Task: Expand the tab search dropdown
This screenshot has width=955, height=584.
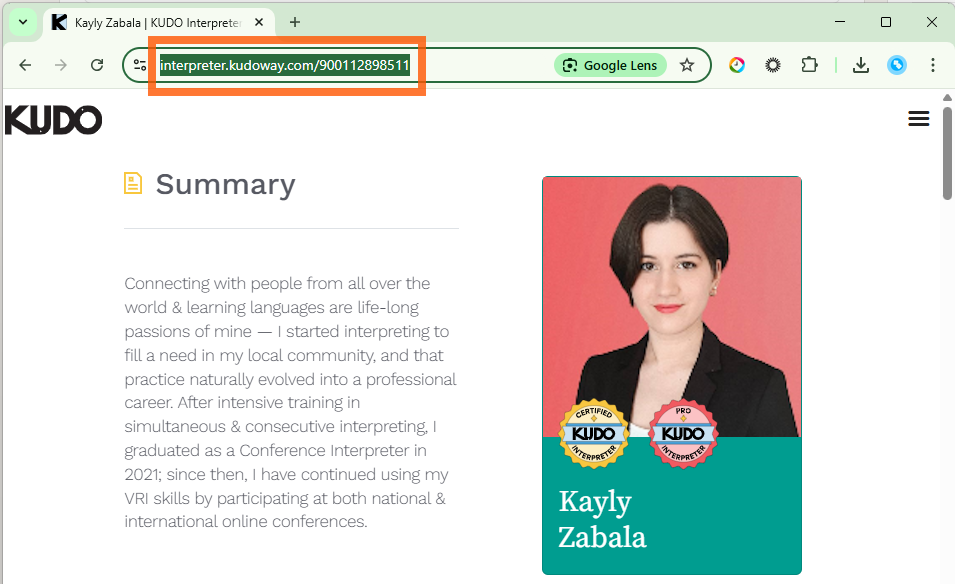Action: click(x=23, y=23)
